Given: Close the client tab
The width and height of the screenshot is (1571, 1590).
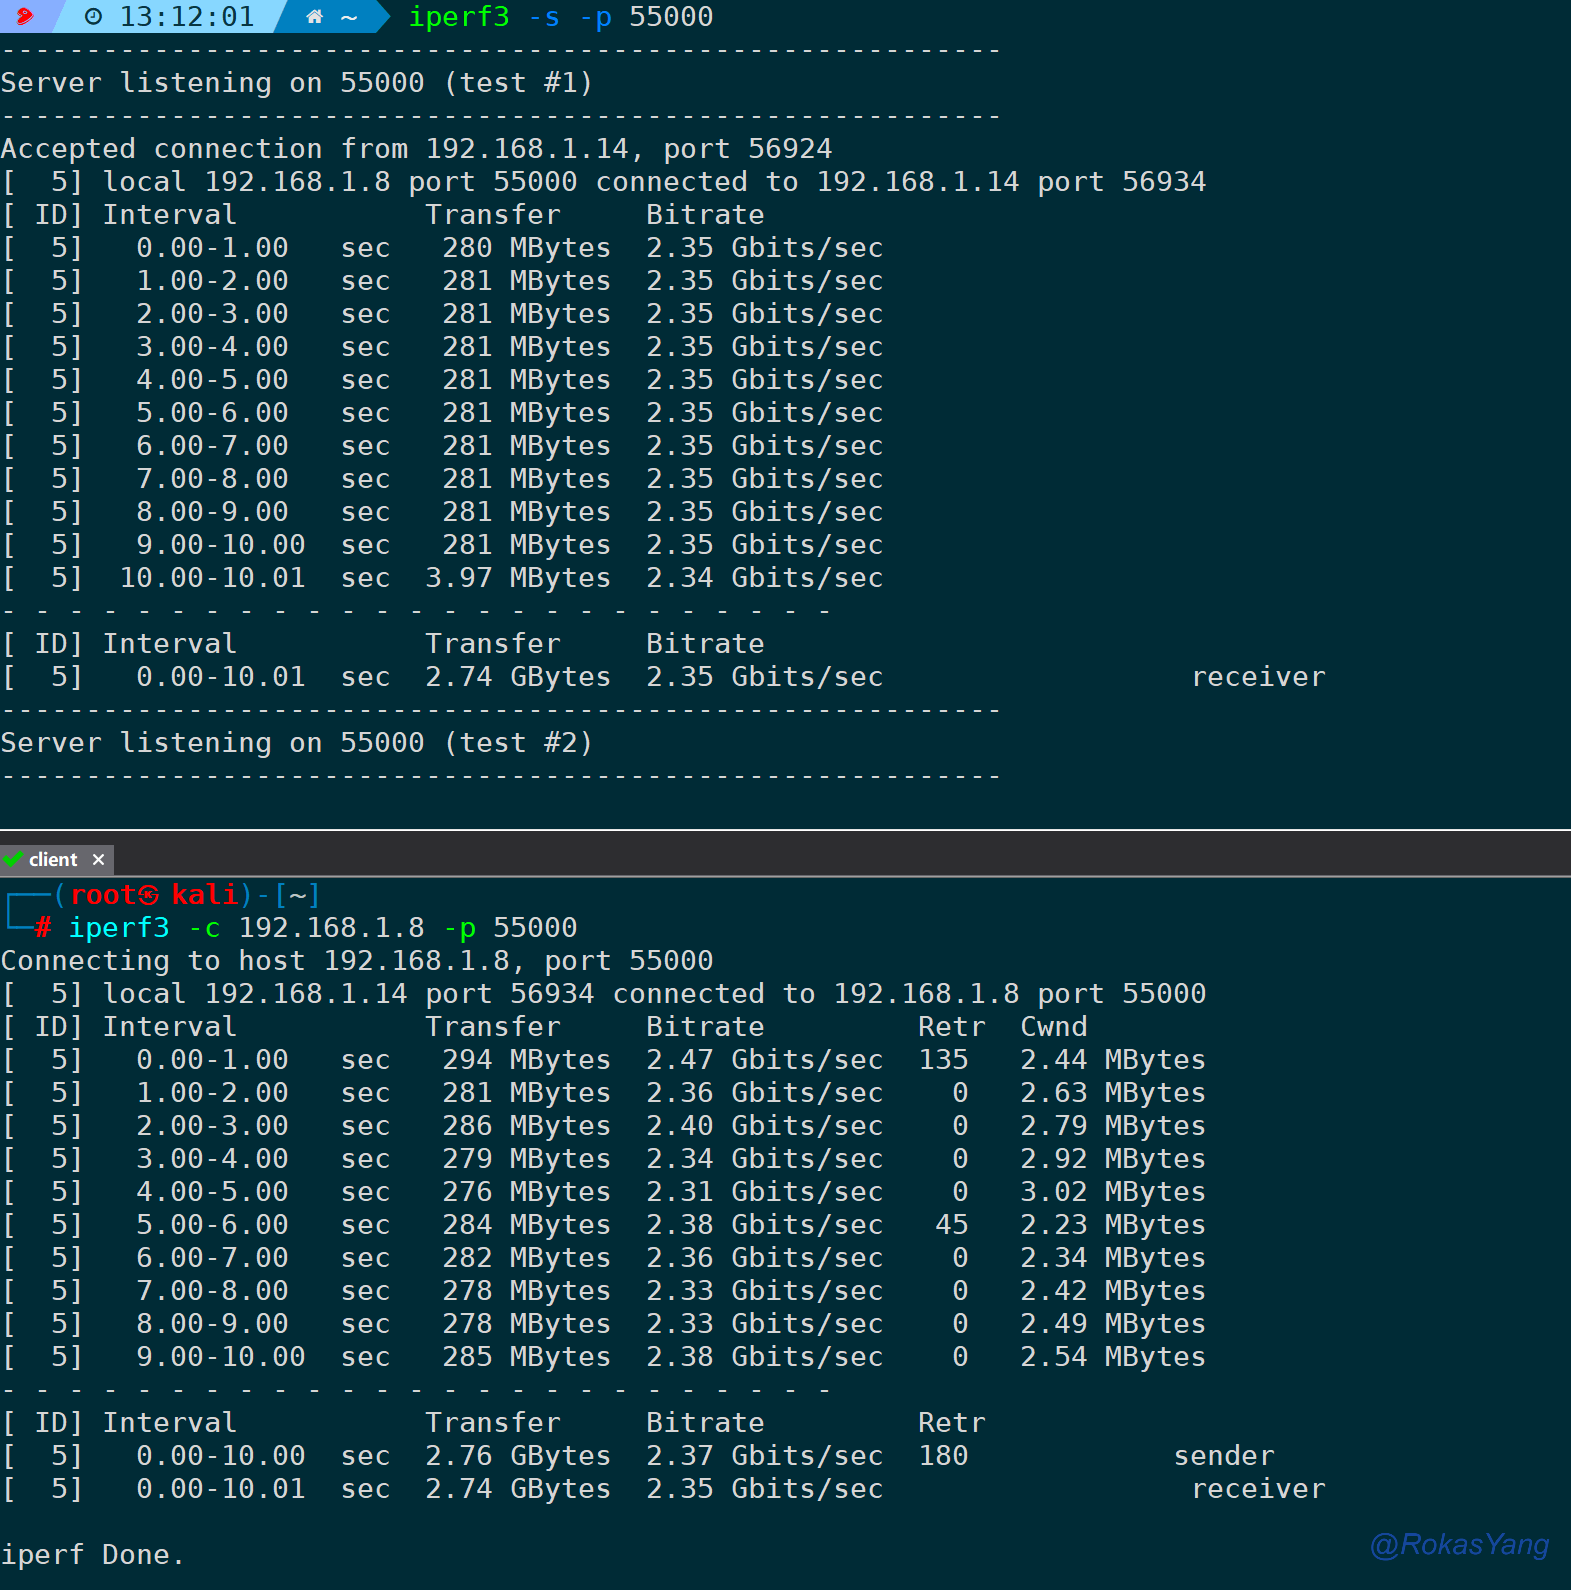Looking at the screenshot, I should [x=98, y=860].
